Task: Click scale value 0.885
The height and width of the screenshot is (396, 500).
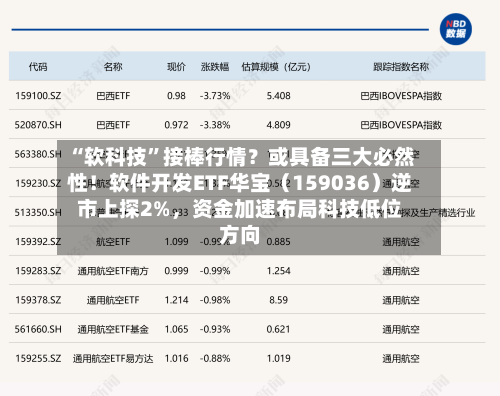Action: coord(278,242)
